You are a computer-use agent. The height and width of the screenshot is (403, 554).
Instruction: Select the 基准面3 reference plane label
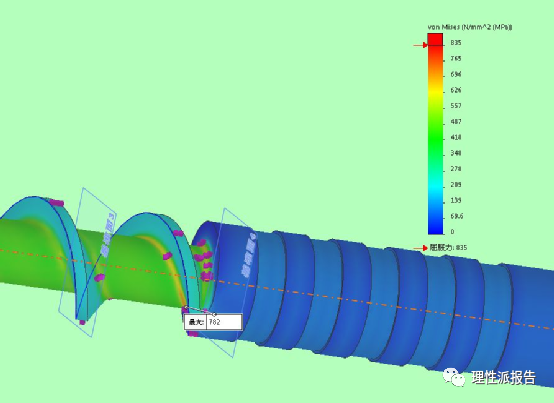(x=107, y=234)
